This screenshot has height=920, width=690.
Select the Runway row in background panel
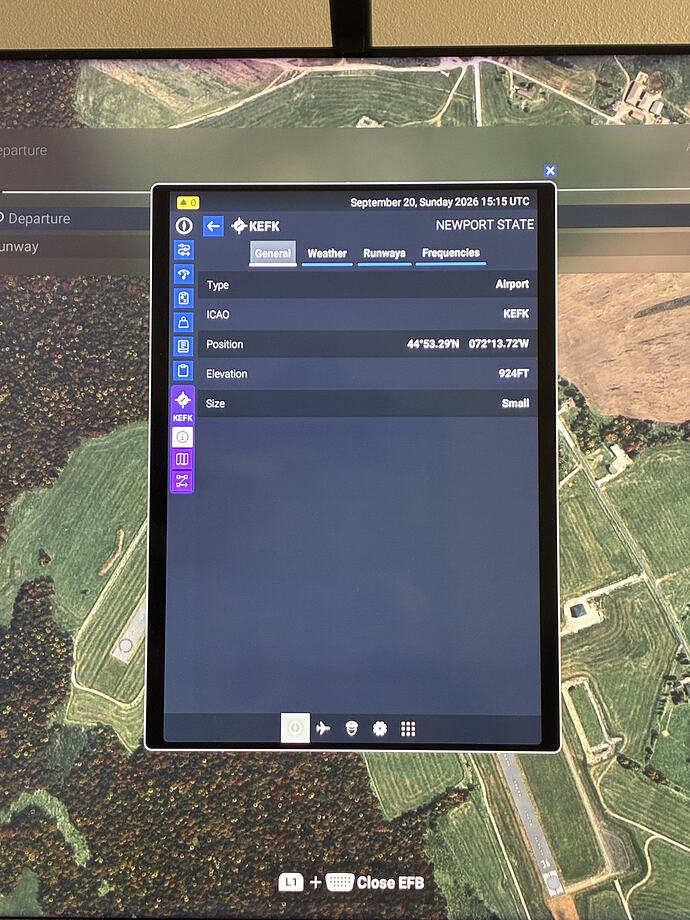pyautogui.click(x=73, y=246)
